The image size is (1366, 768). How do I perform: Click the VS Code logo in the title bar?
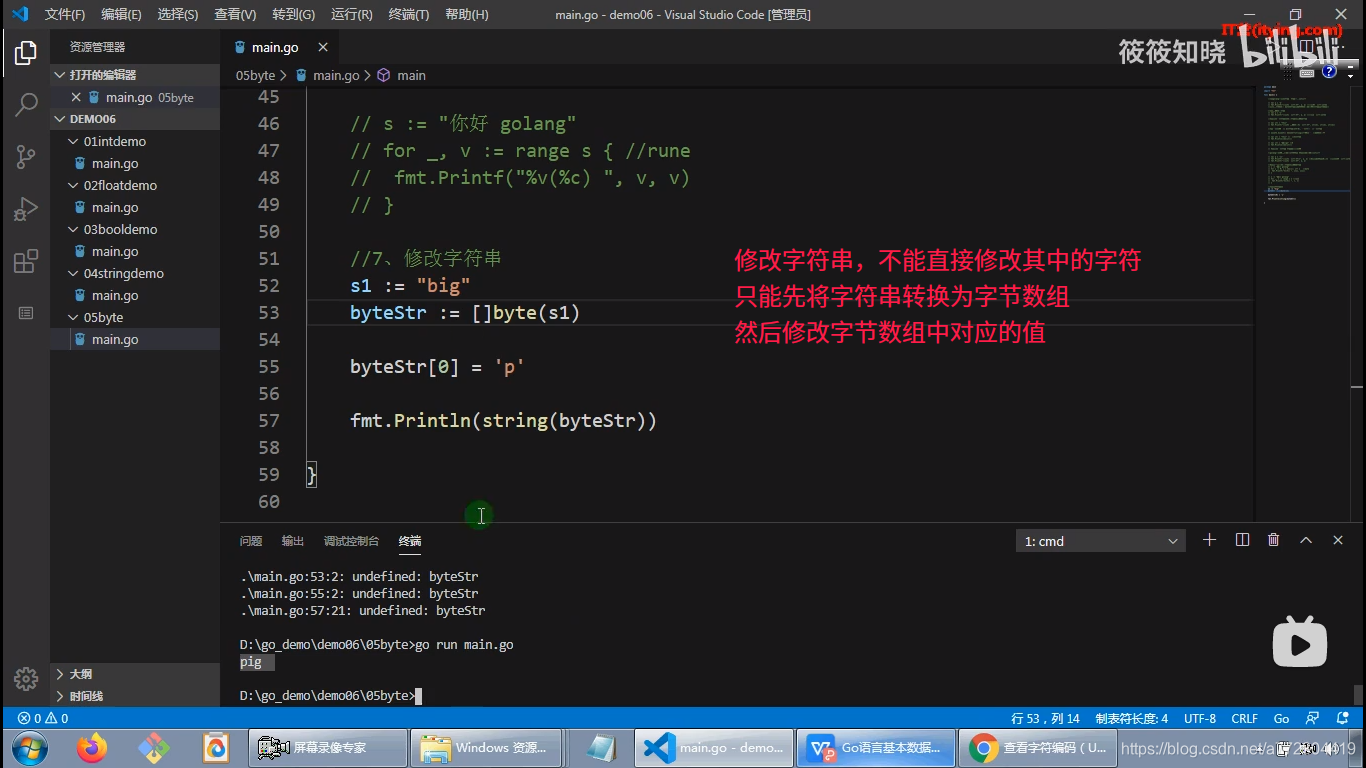(20, 14)
